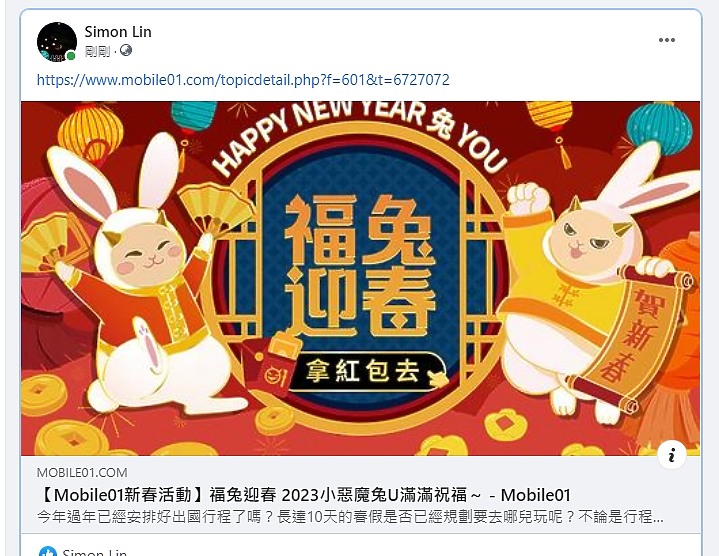Click Simon Lin name in reactions row
This screenshot has width=719, height=556.
click(94, 552)
